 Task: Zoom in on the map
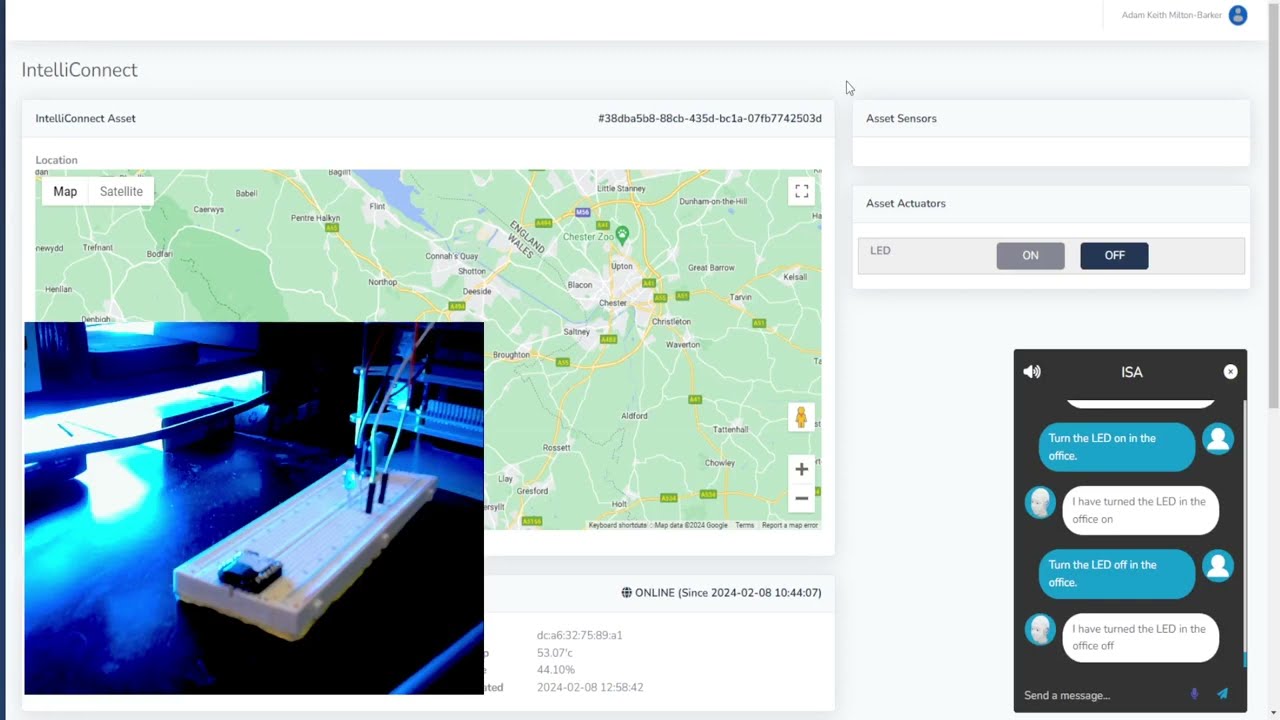click(x=801, y=469)
